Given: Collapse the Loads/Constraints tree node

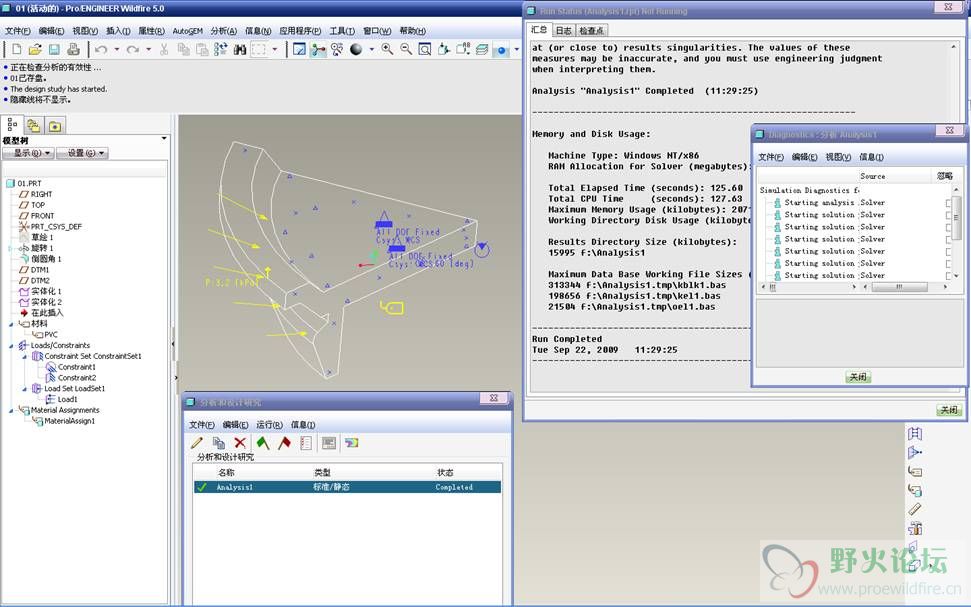Looking at the screenshot, I should click(11, 346).
